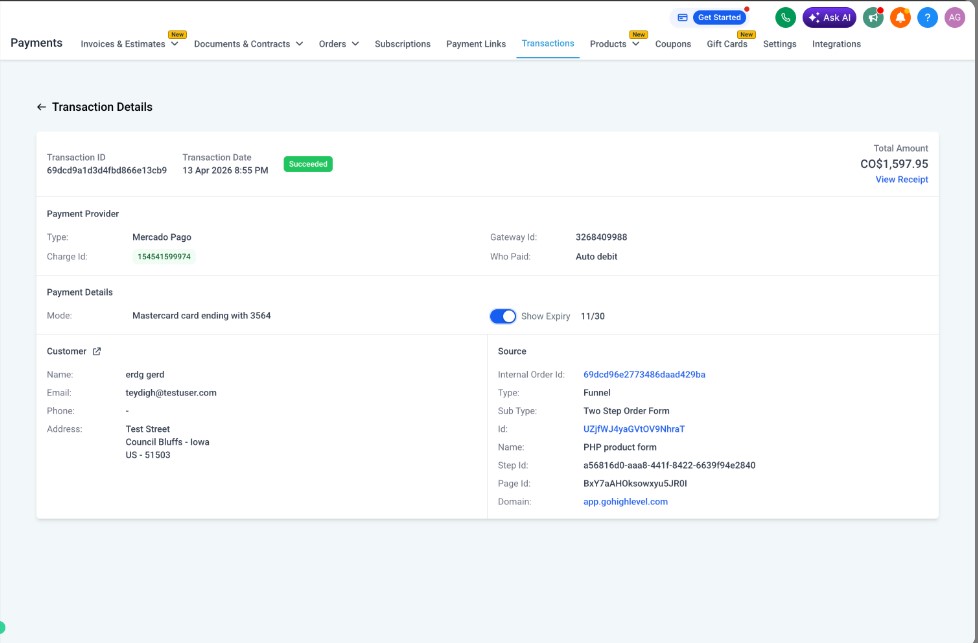Expand the Invoices & Estimates dropdown

pyautogui.click(x=130, y=44)
